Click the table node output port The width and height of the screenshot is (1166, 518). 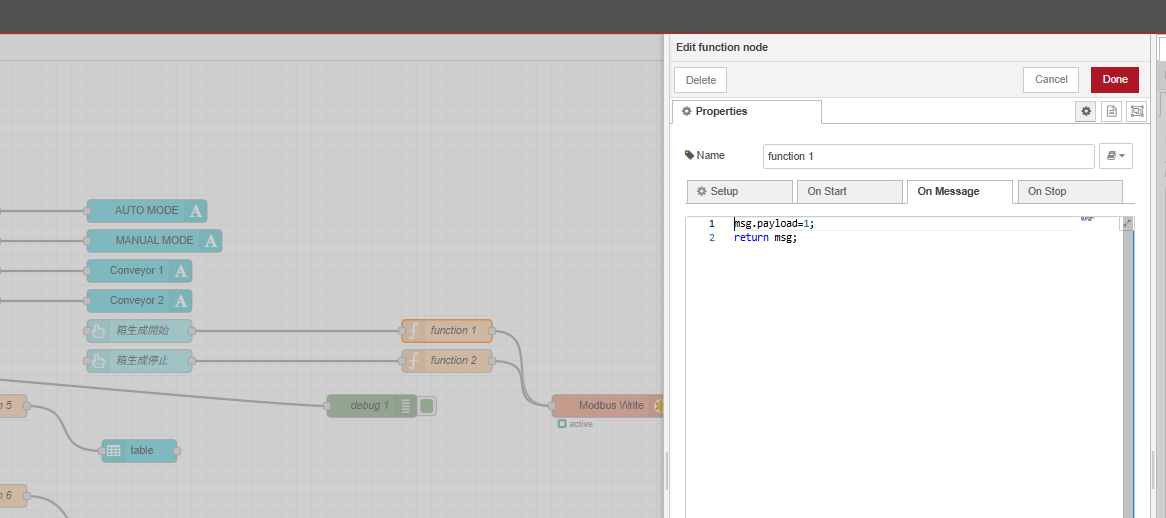(x=177, y=450)
